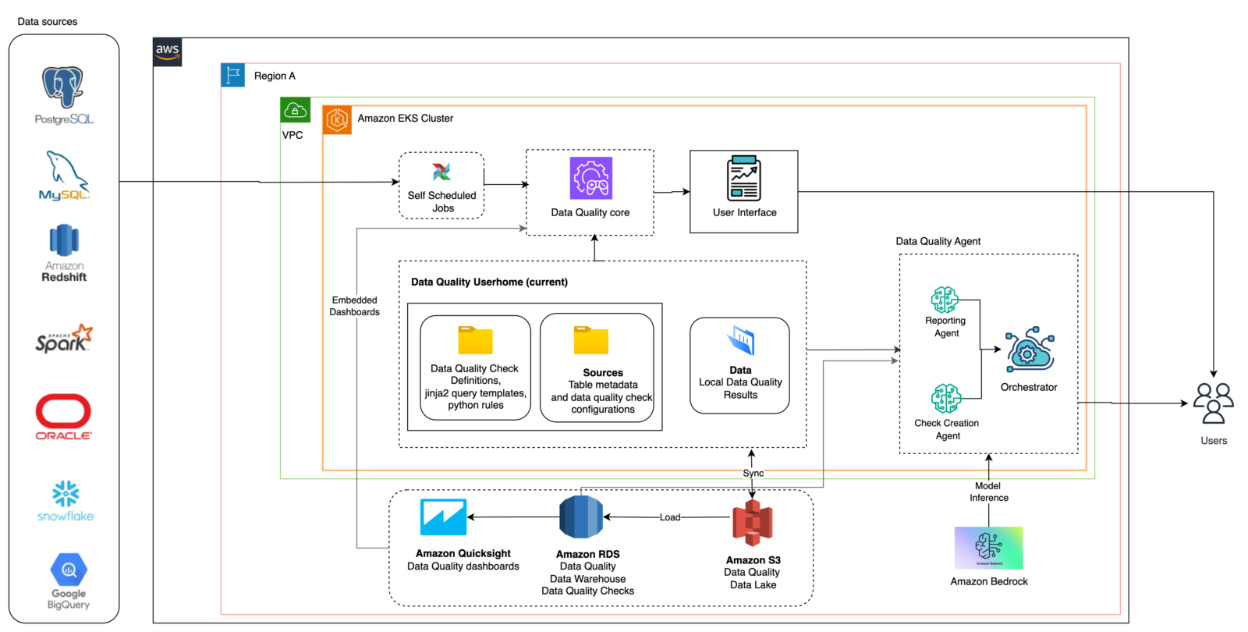Click the Amazon QuickSight dashboard icon
The width and height of the screenshot is (1248, 632).
pos(442,515)
